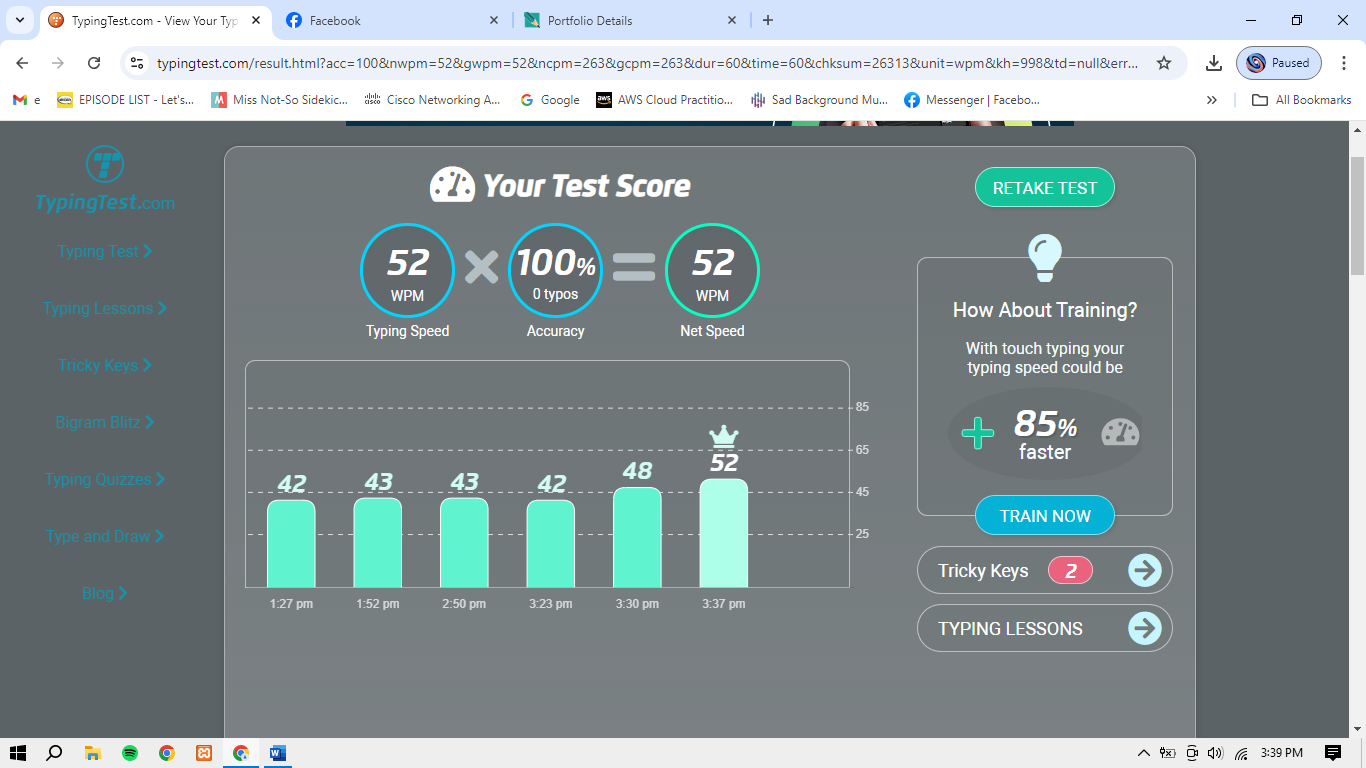Bookmark this page with the star icon
The height and width of the screenshot is (768, 1366).
(1164, 63)
